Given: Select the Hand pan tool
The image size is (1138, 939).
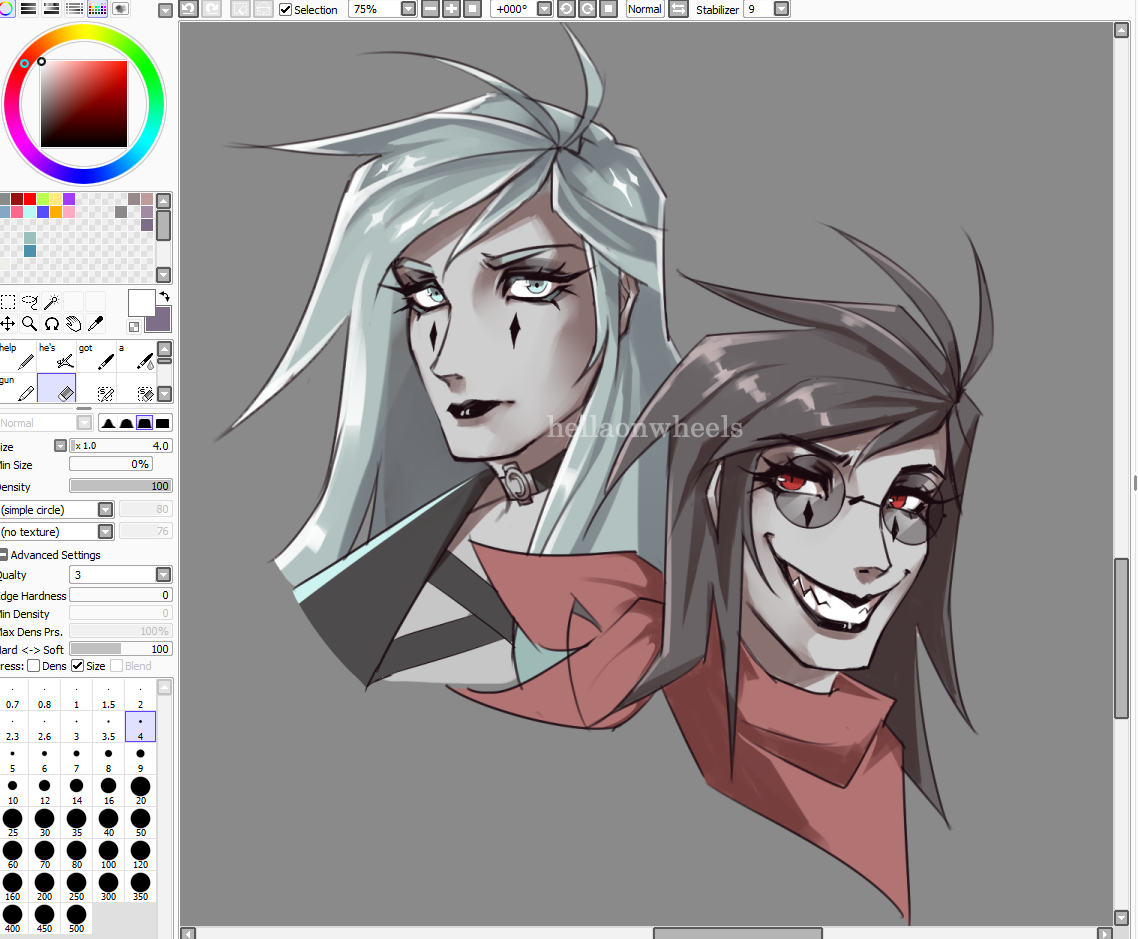Looking at the screenshot, I should click(x=74, y=324).
